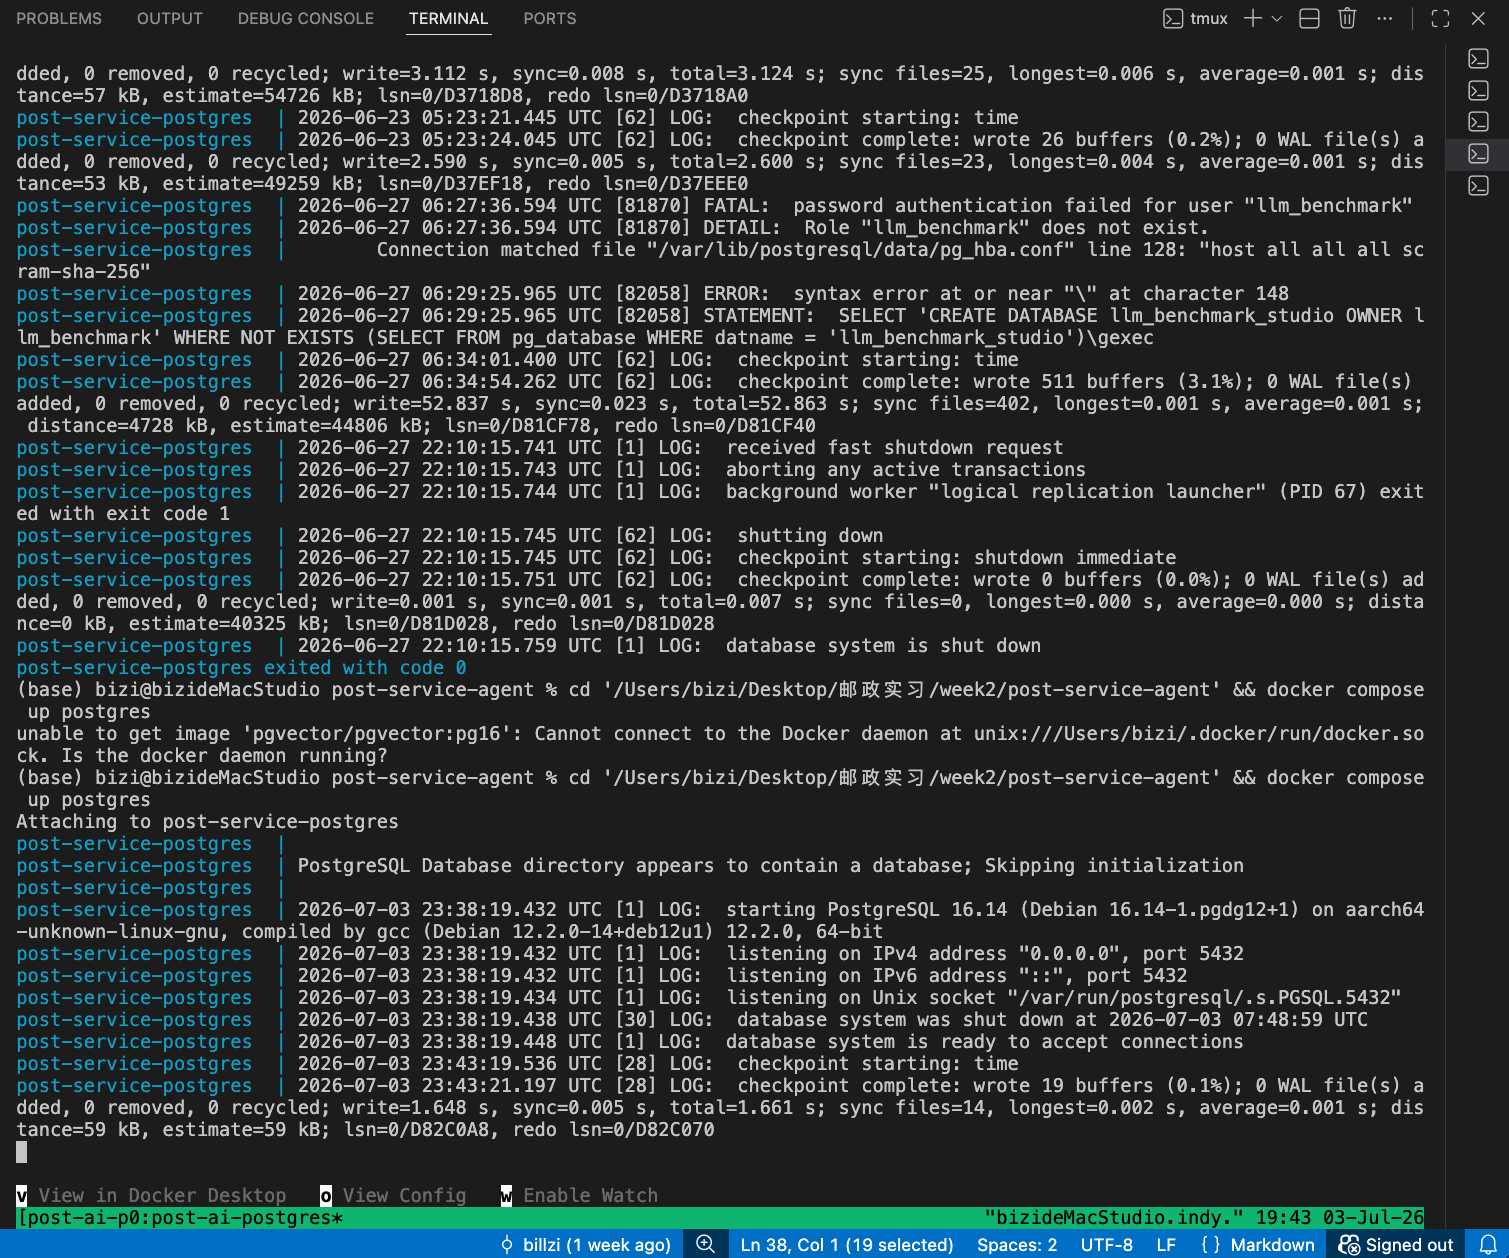1509x1258 pixels.
Task: Change file encoding UTF-8
Action: (1106, 1244)
